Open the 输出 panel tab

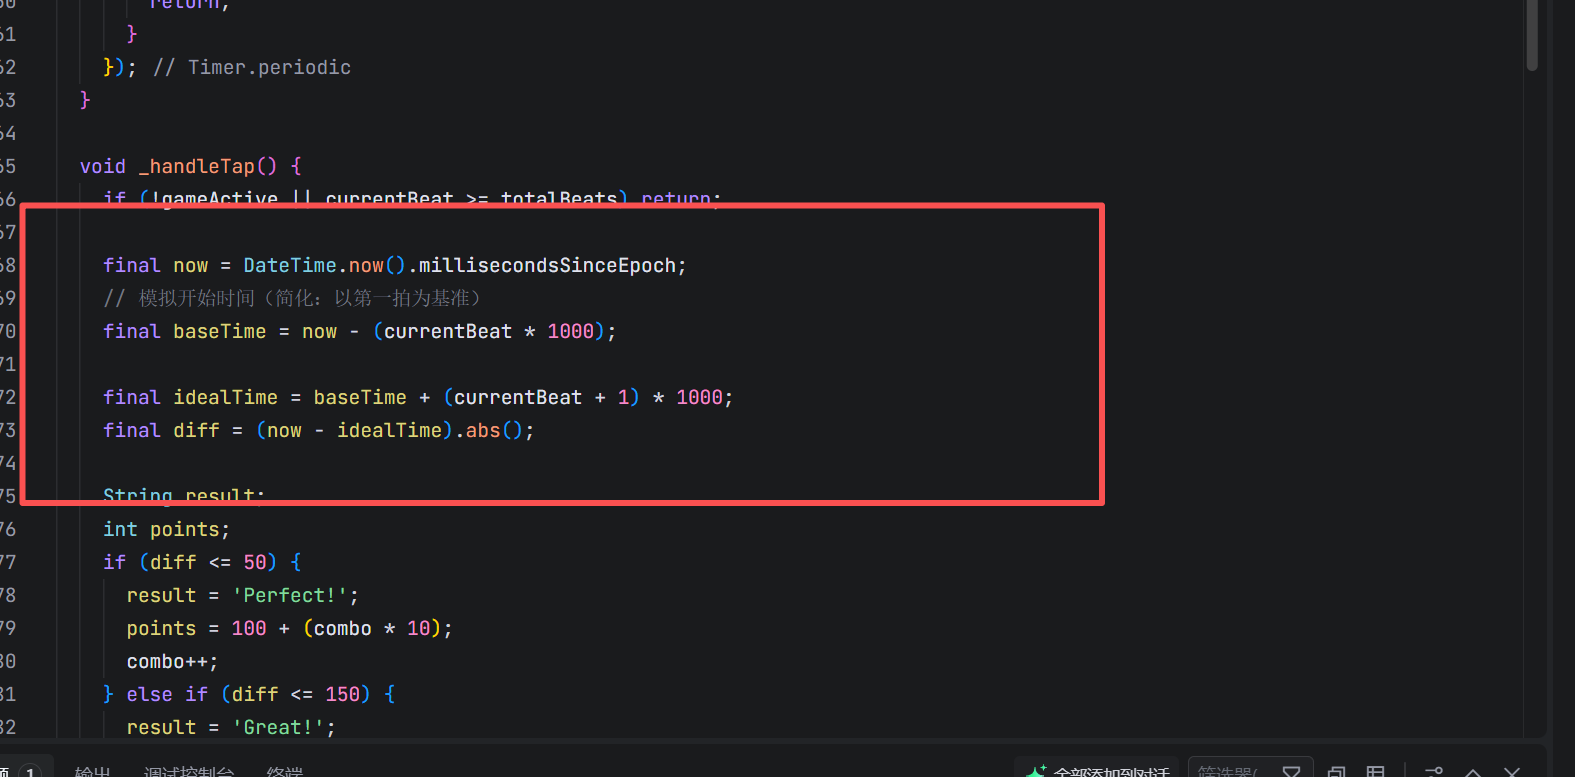coord(92,772)
